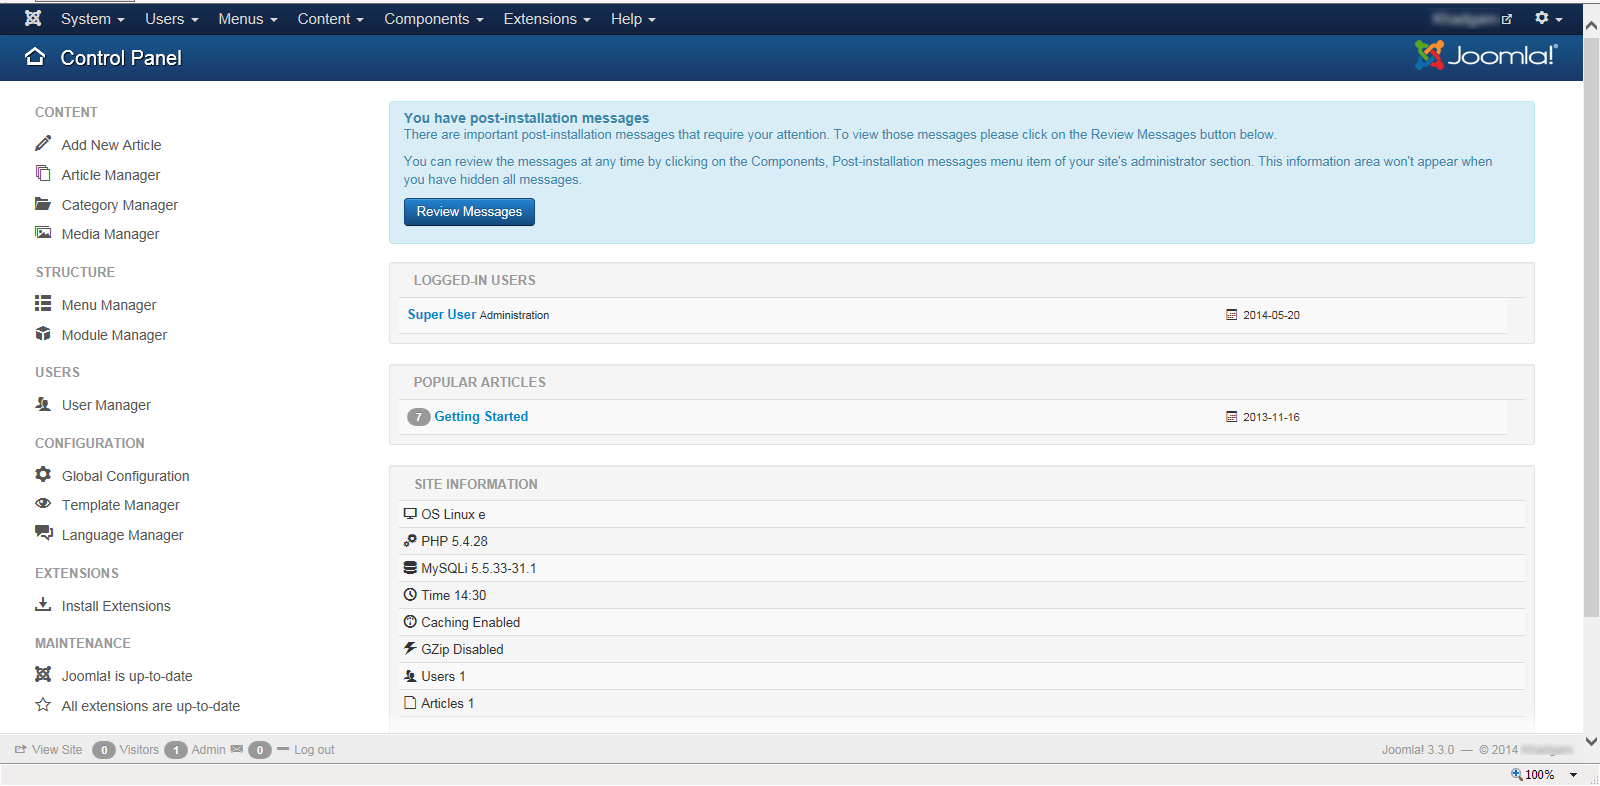Click the 'PHP 5.4.28' site information row
The width and height of the screenshot is (1600, 786).
964,541
